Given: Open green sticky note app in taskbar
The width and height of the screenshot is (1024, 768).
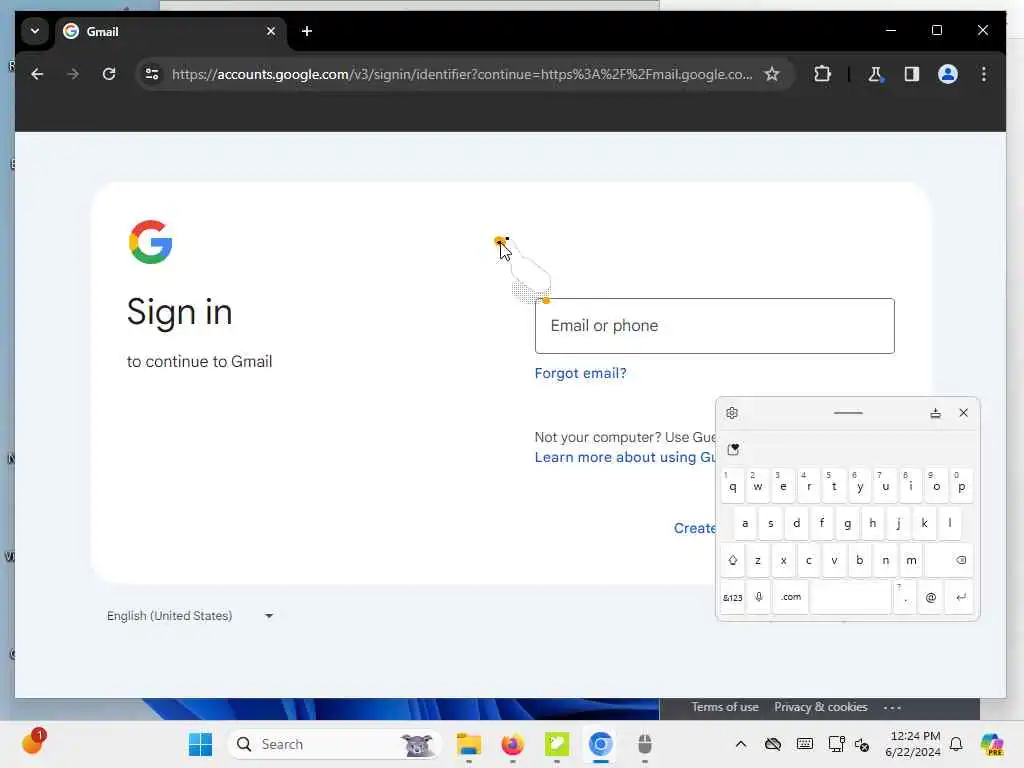Looking at the screenshot, I should point(556,744).
